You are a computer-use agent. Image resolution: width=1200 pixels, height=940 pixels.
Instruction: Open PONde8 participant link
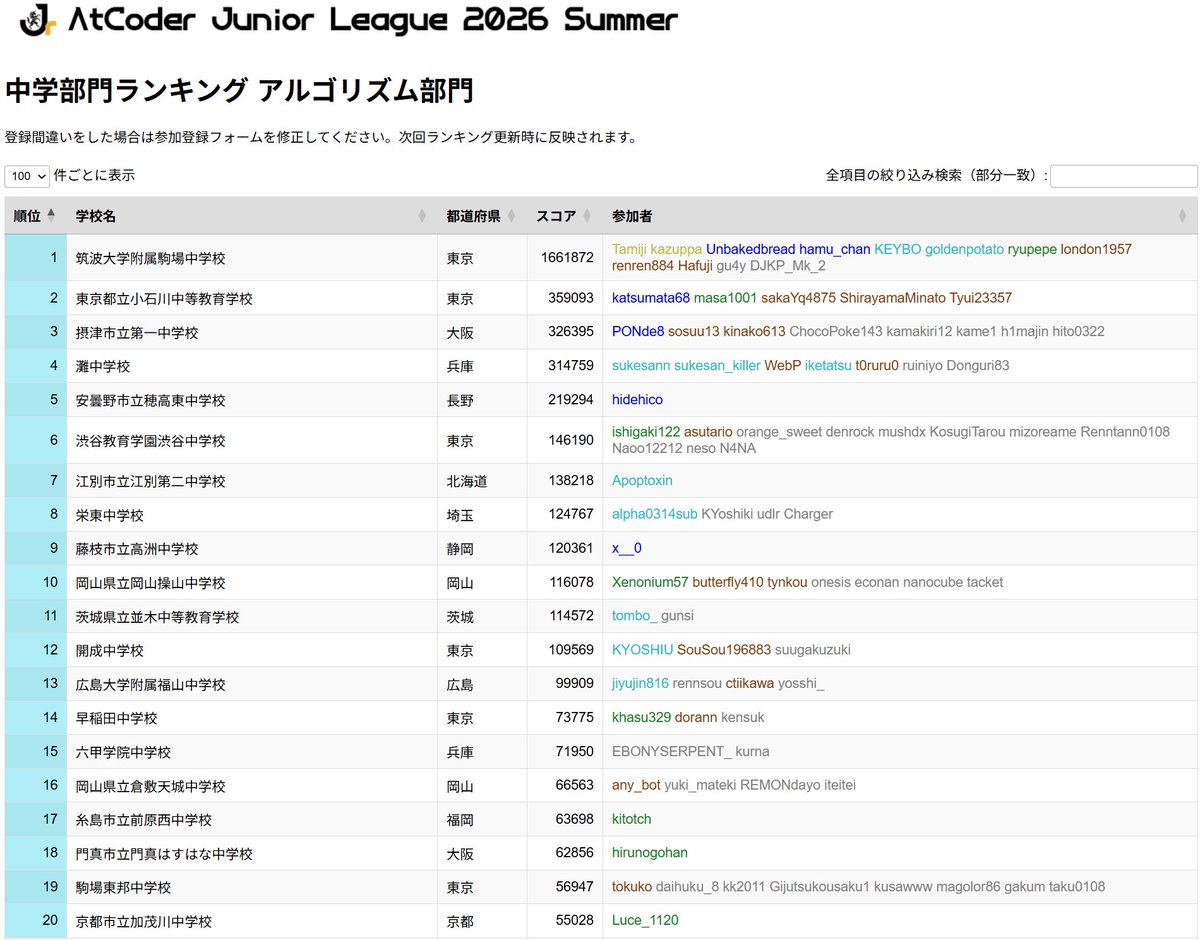[638, 332]
